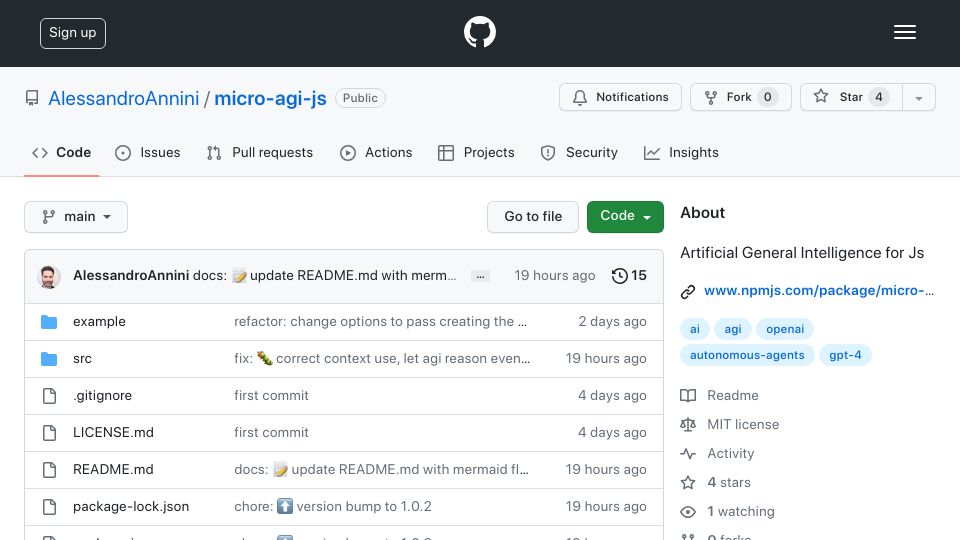This screenshot has width=960, height=540.
Task: Click the example folder icon
Action: (x=49, y=321)
